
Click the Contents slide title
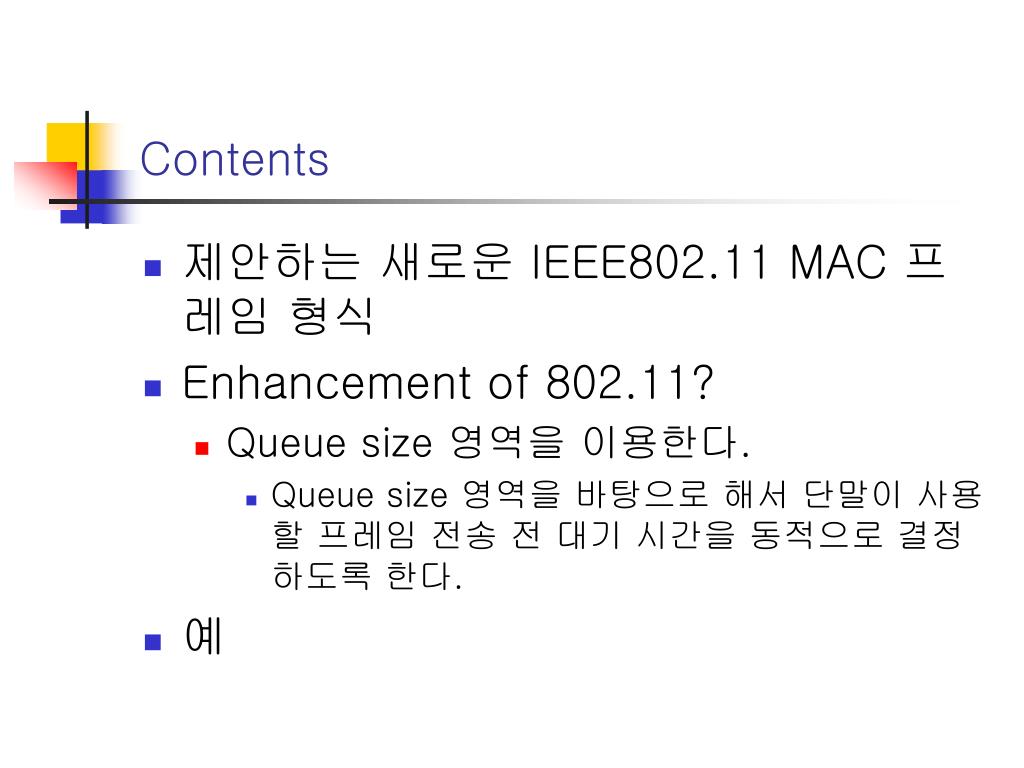pos(234,159)
